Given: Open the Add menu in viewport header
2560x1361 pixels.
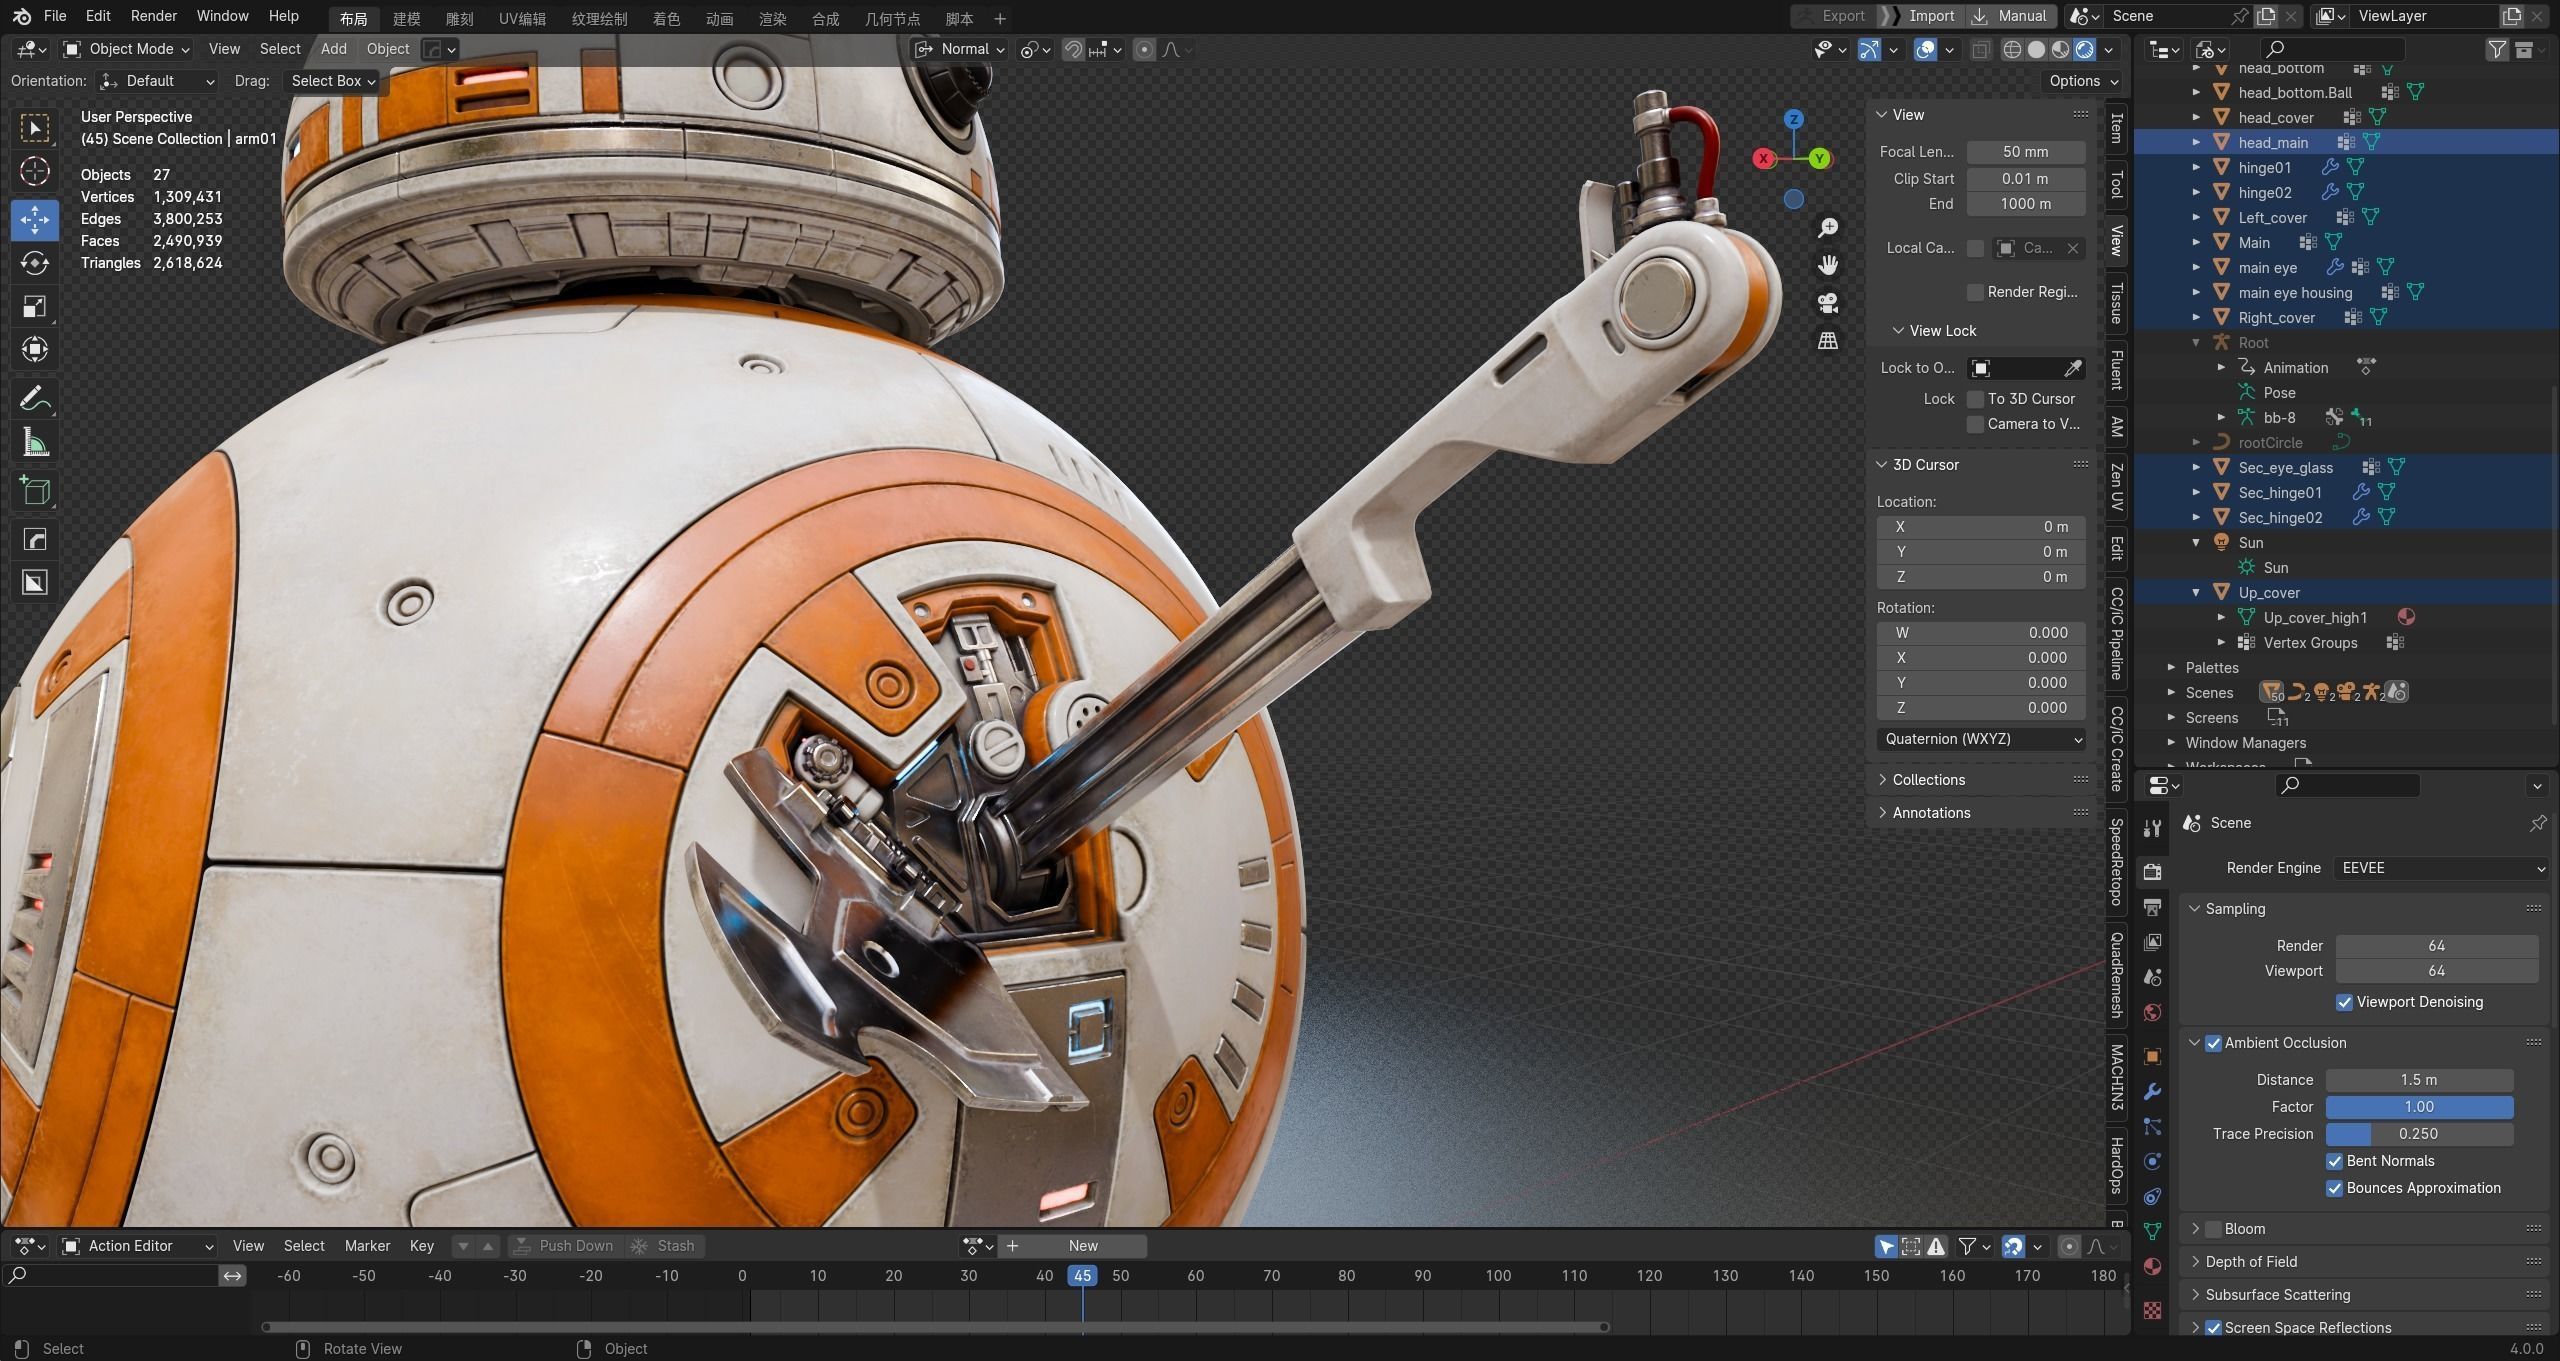Looking at the screenshot, I should 334,49.
